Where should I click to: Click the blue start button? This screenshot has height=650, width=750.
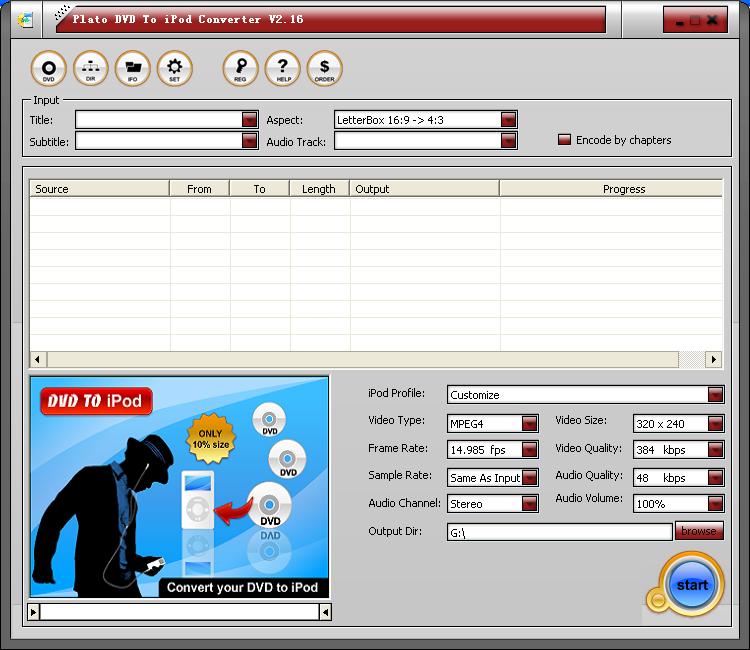pos(692,584)
